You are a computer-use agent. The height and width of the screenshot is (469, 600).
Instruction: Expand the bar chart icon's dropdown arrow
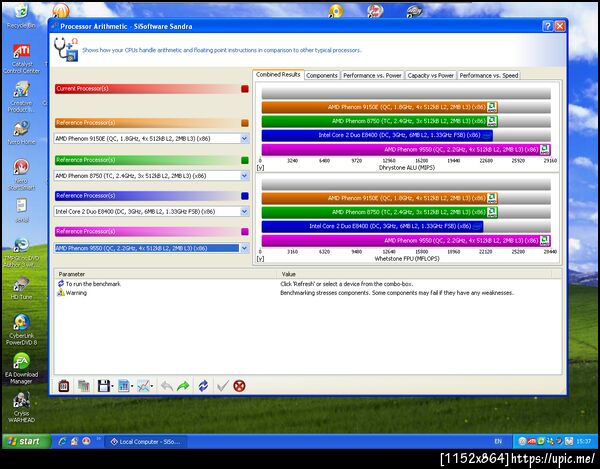pos(132,386)
